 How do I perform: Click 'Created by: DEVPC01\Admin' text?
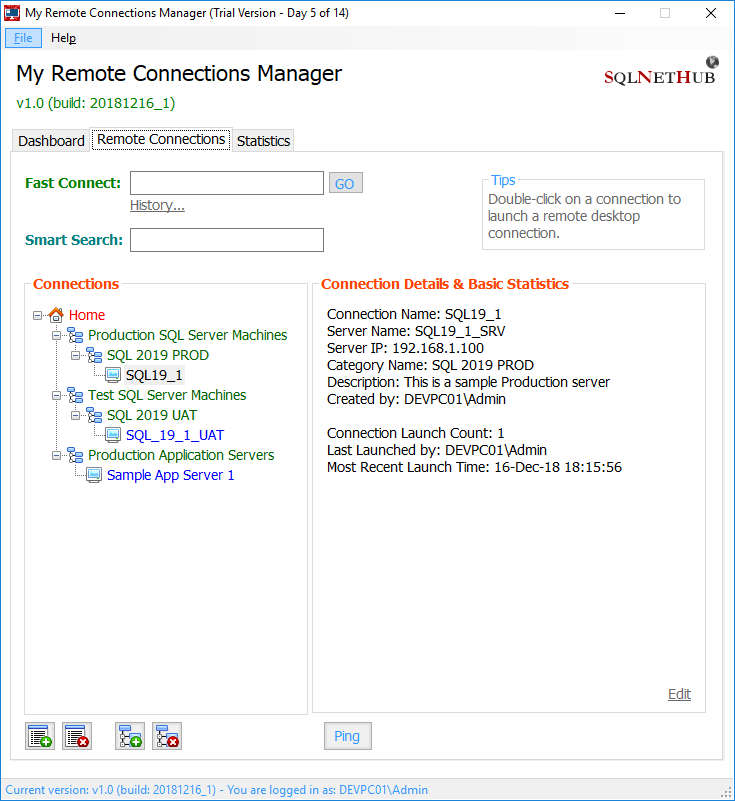pos(416,399)
